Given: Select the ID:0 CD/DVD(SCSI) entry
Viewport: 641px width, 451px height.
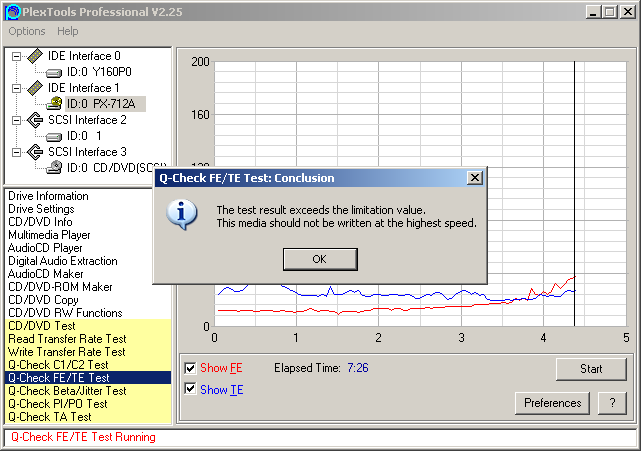Looking at the screenshot, I should [117, 168].
